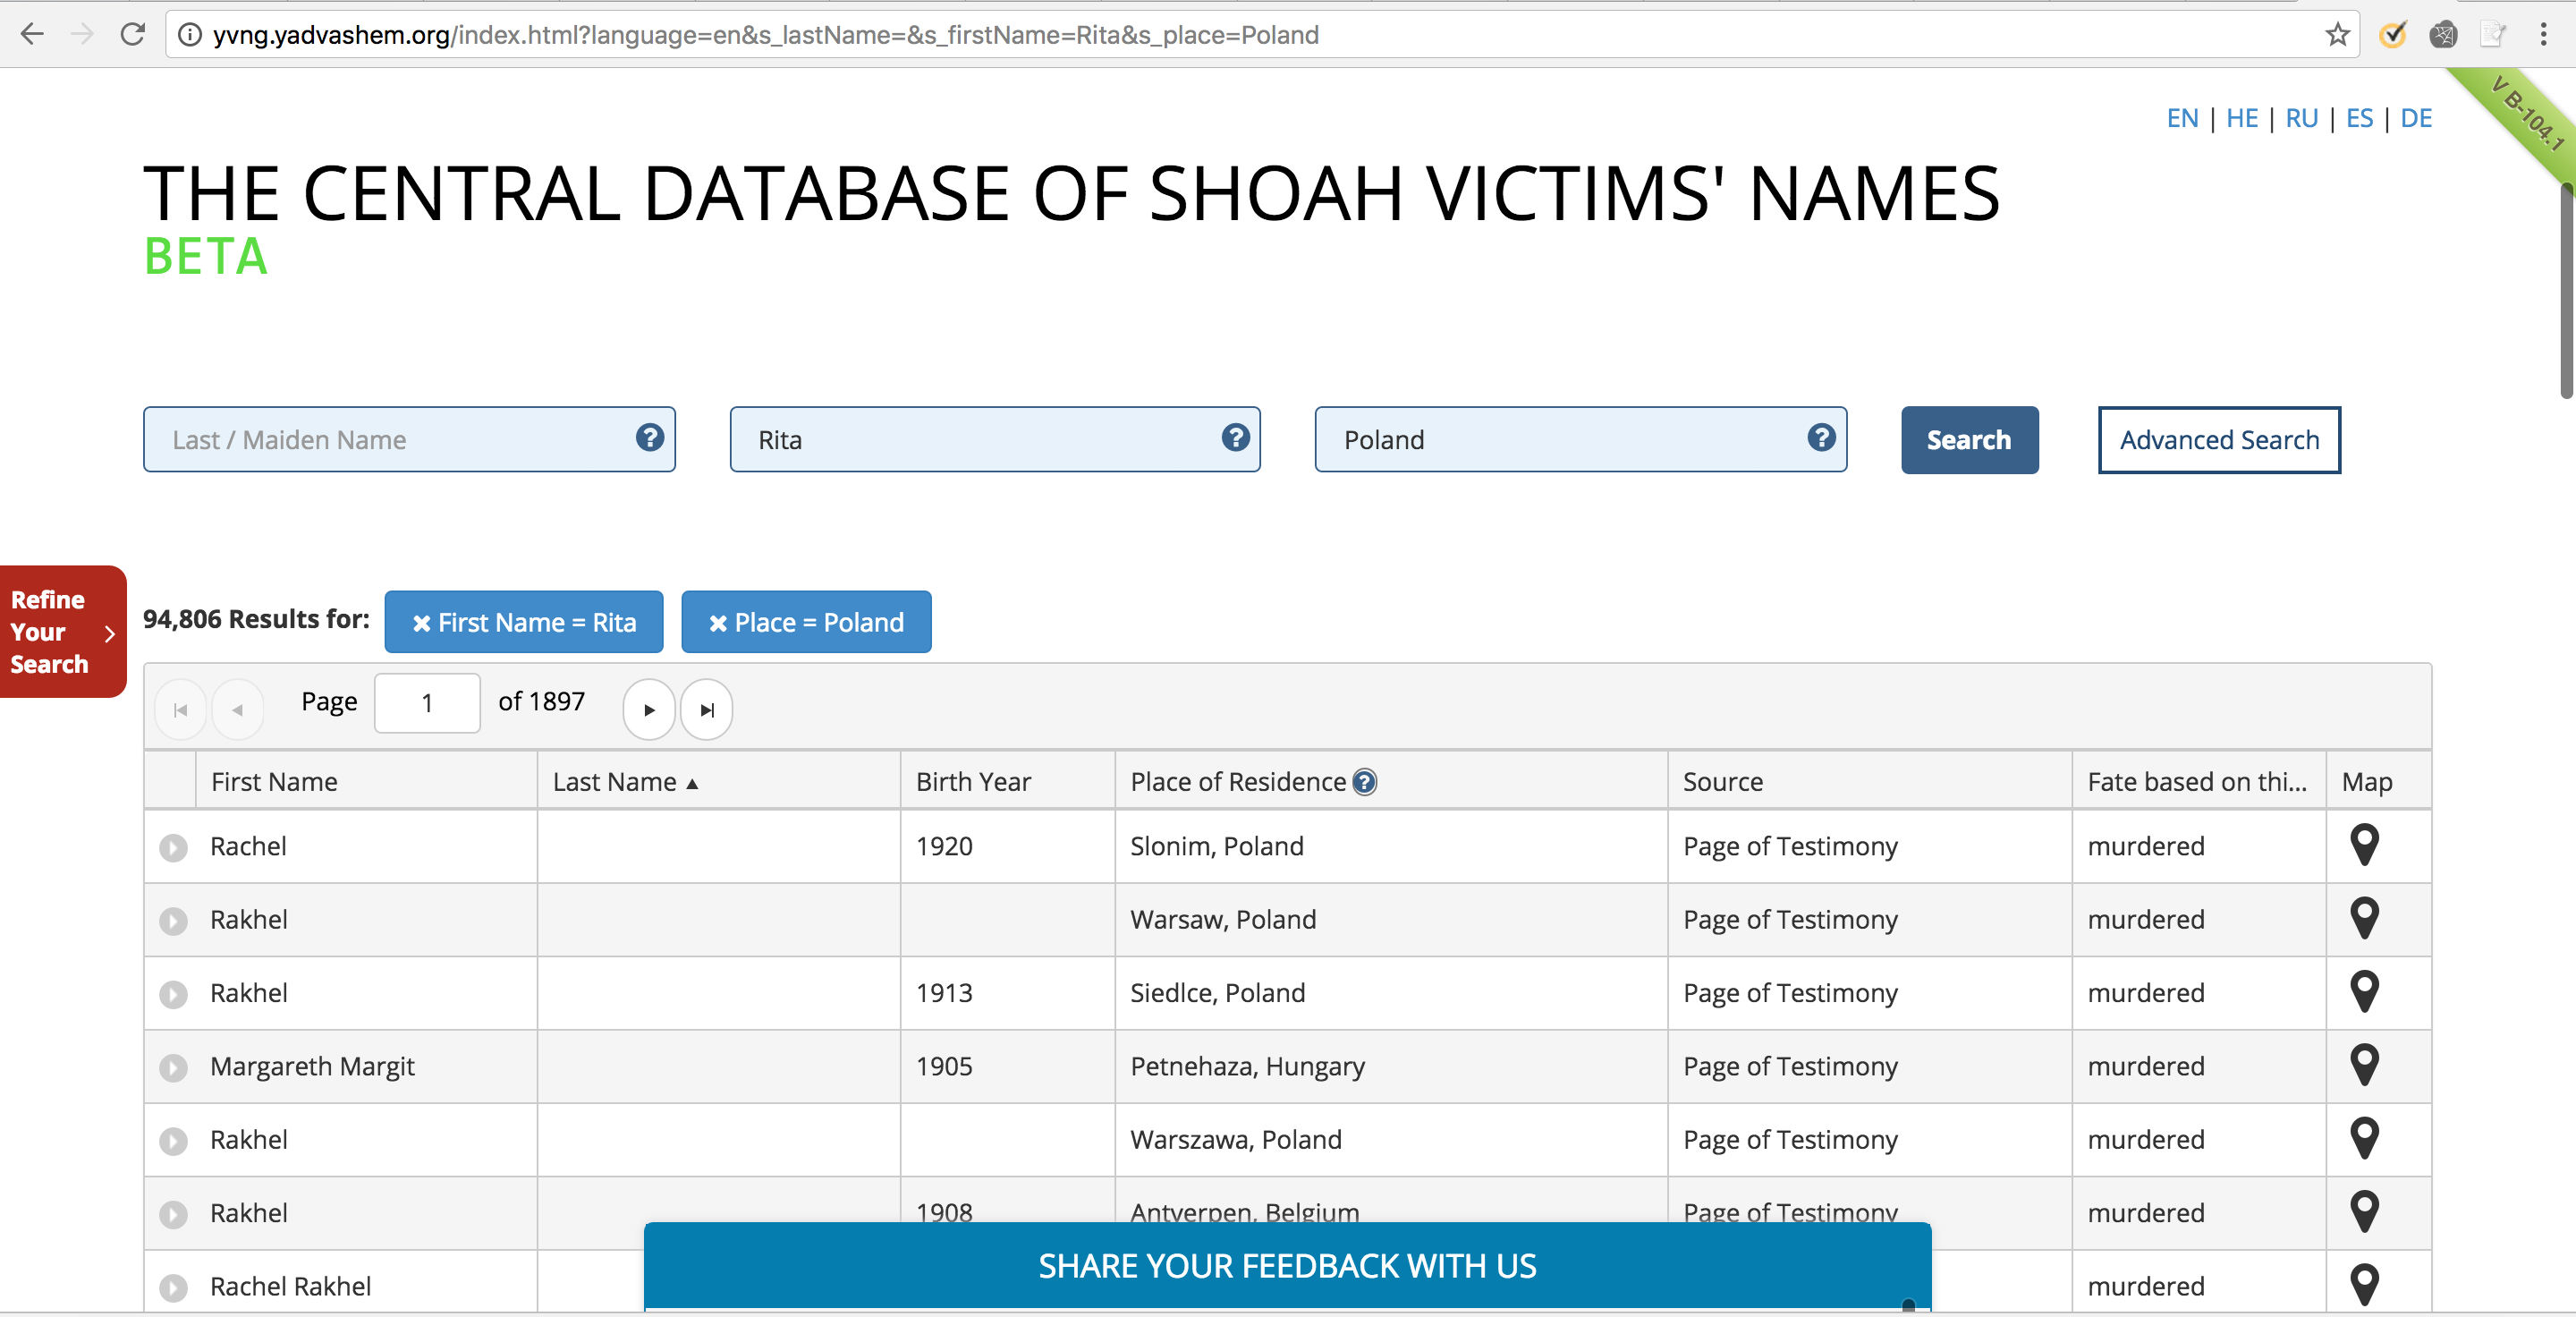Click help icon in Poland place field

1820,437
